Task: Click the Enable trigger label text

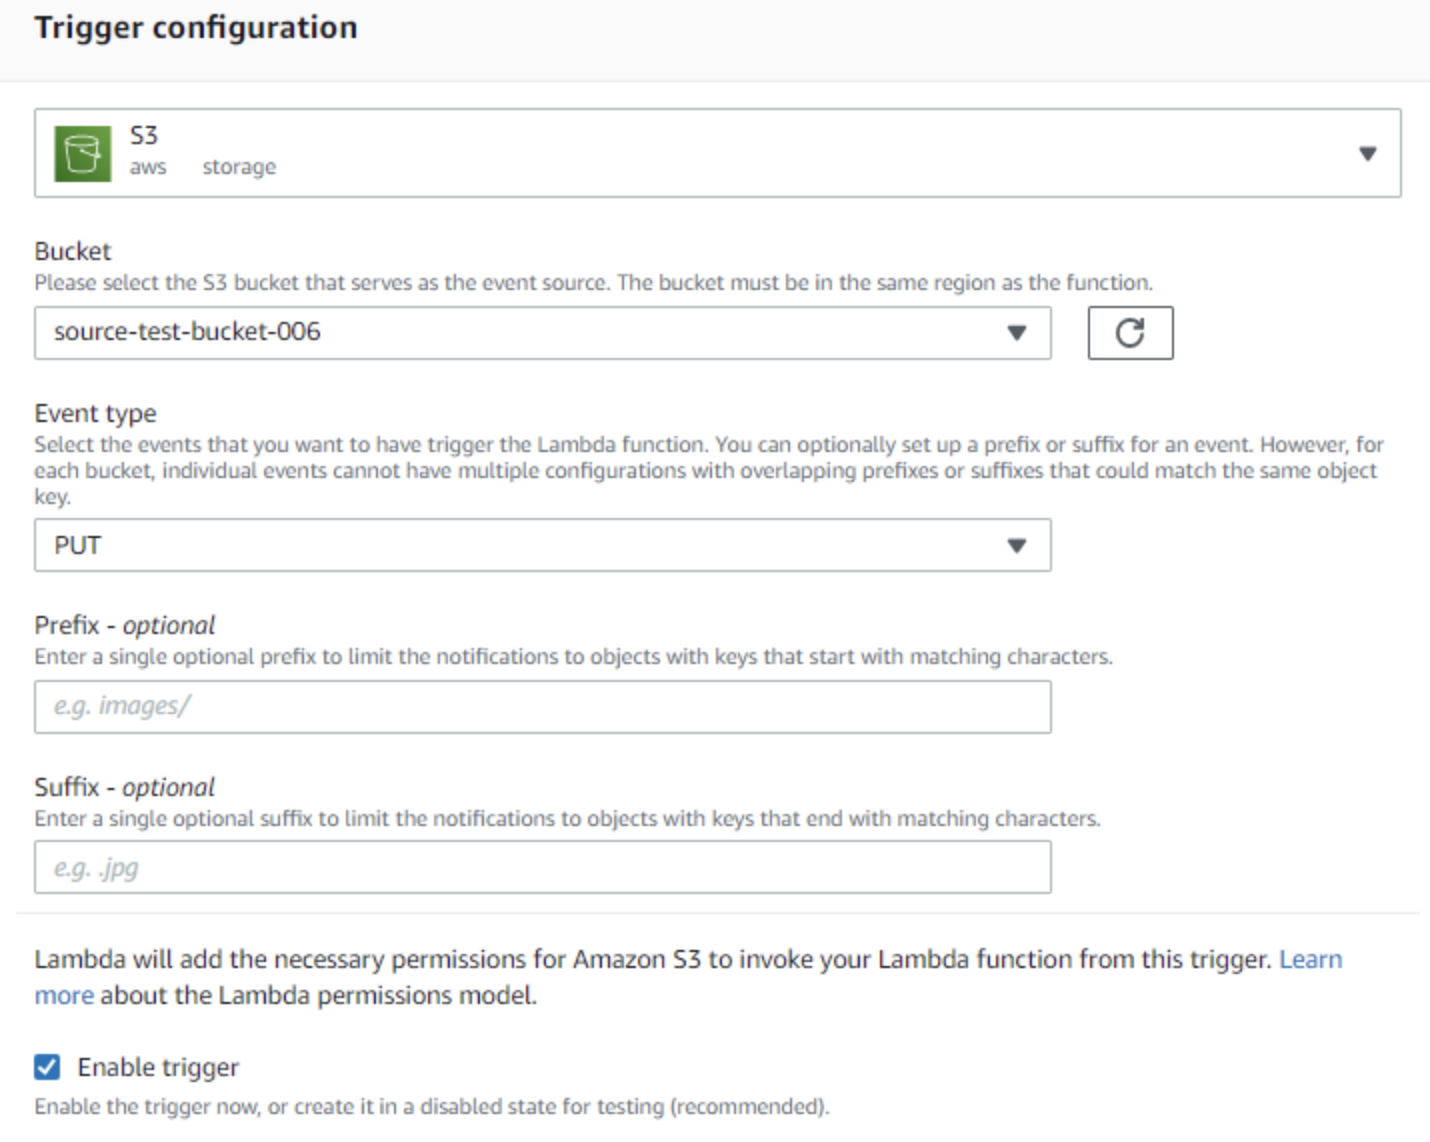Action: [x=158, y=1068]
